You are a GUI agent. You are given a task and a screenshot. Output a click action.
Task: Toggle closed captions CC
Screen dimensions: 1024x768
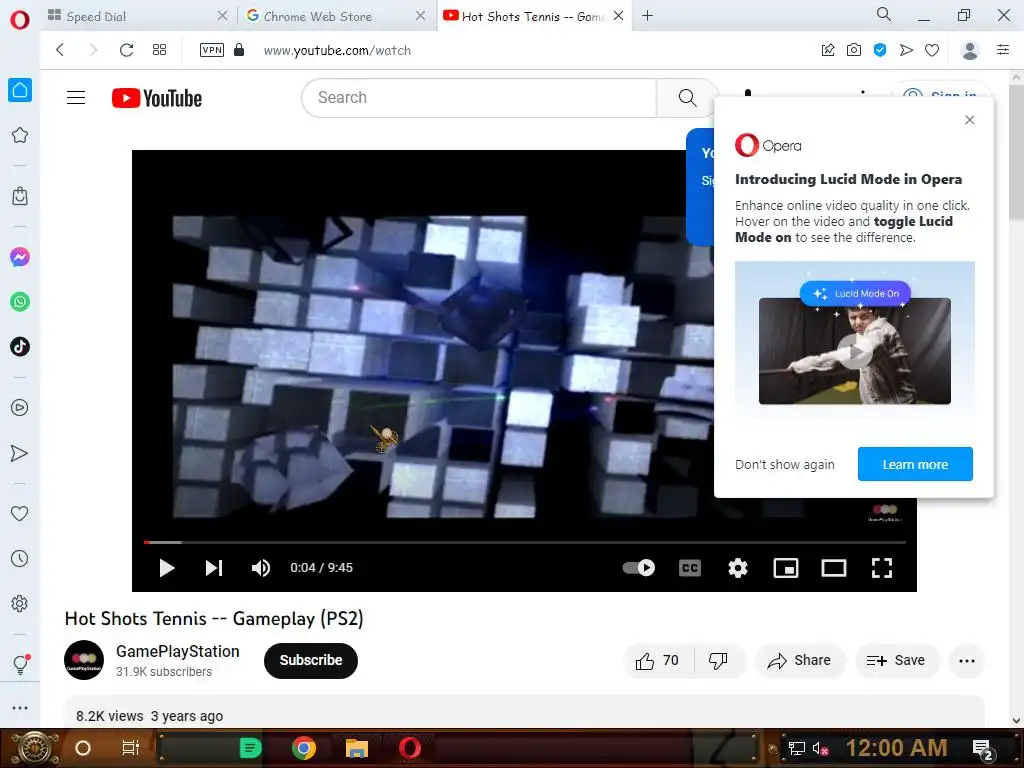pos(690,568)
